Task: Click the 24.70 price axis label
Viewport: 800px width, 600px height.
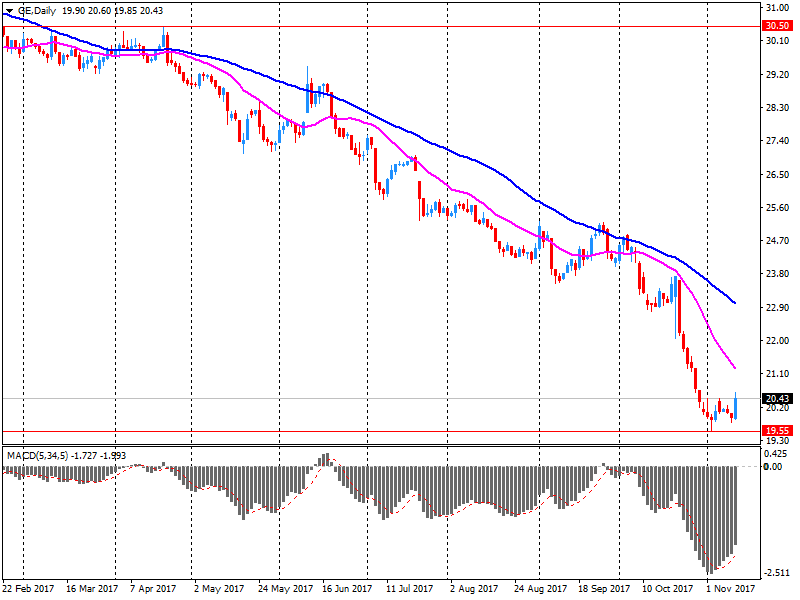Action: [x=778, y=241]
